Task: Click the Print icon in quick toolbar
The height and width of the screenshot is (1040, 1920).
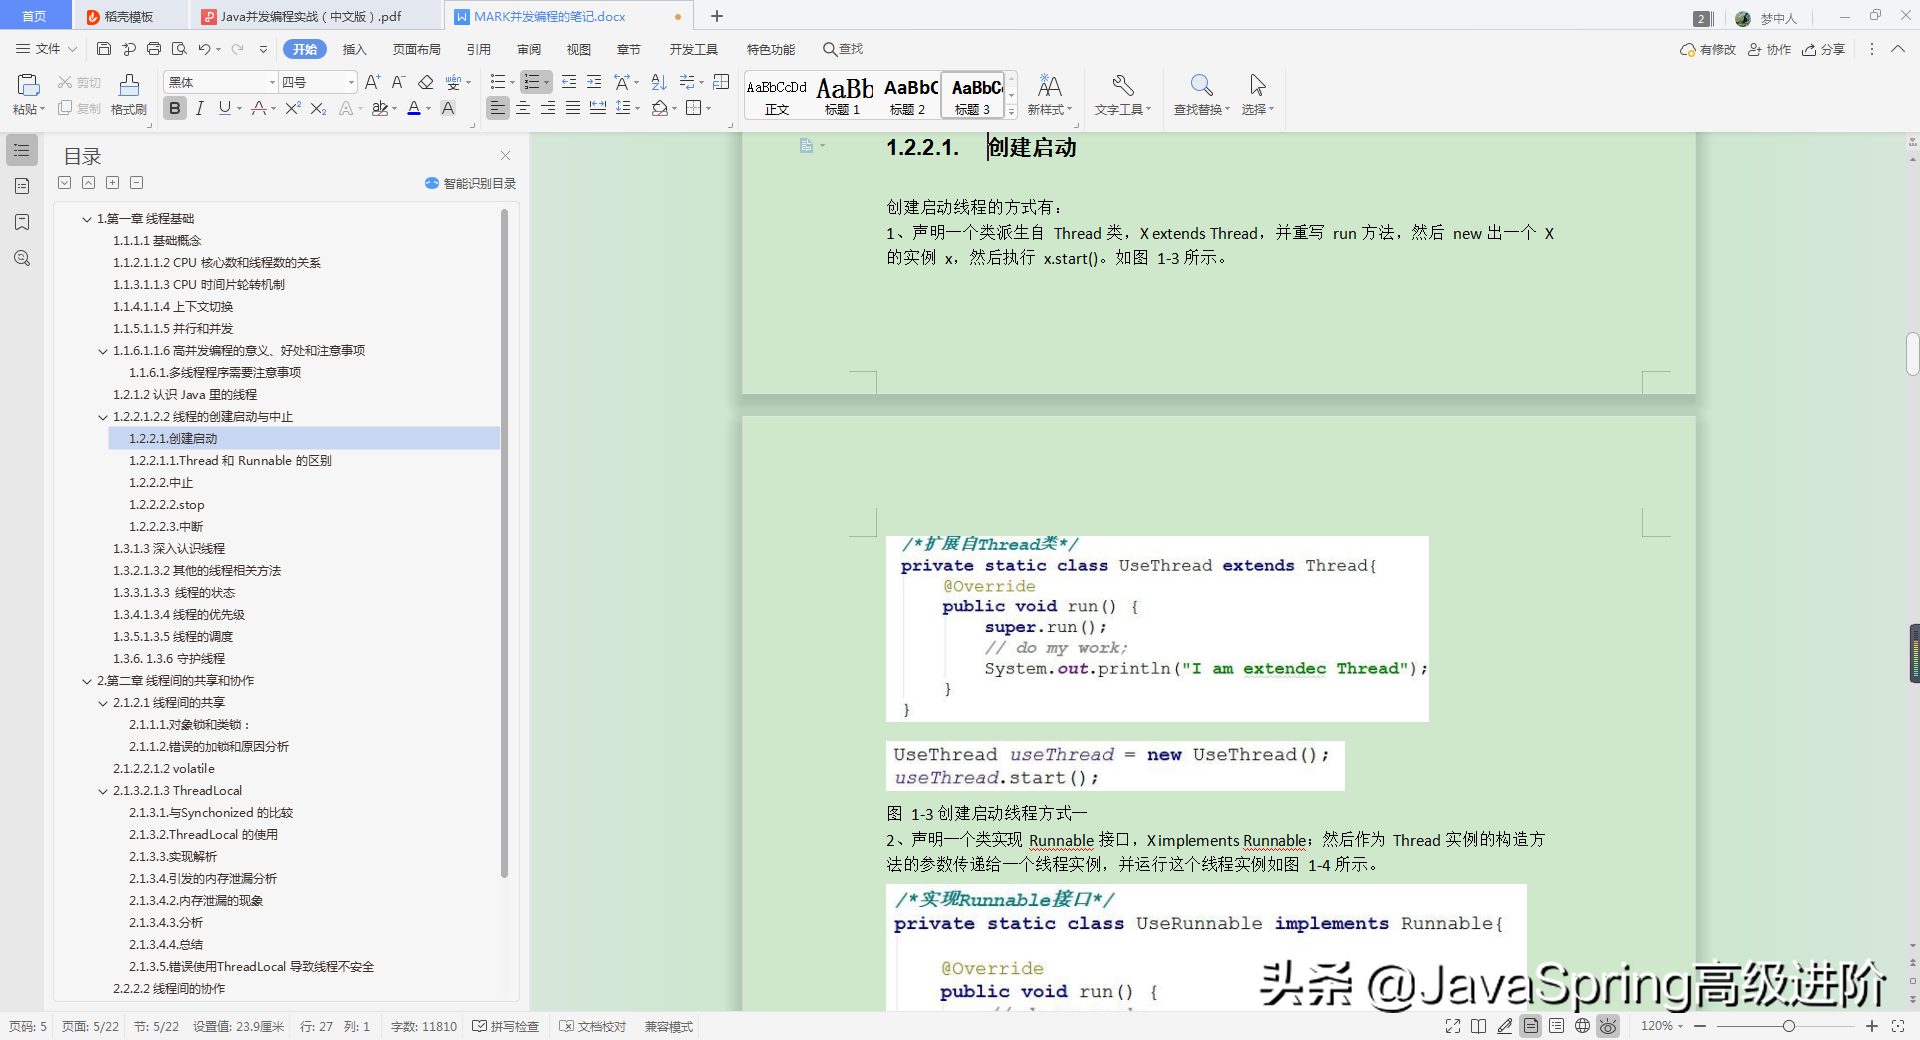Action: click(x=153, y=48)
